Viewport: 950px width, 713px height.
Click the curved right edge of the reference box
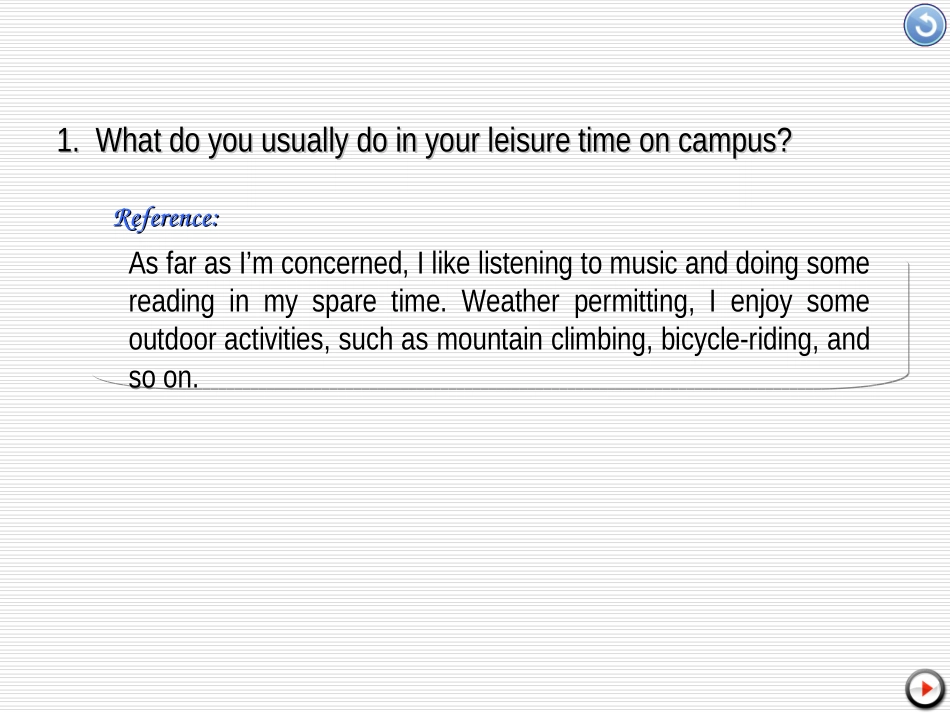click(x=908, y=320)
